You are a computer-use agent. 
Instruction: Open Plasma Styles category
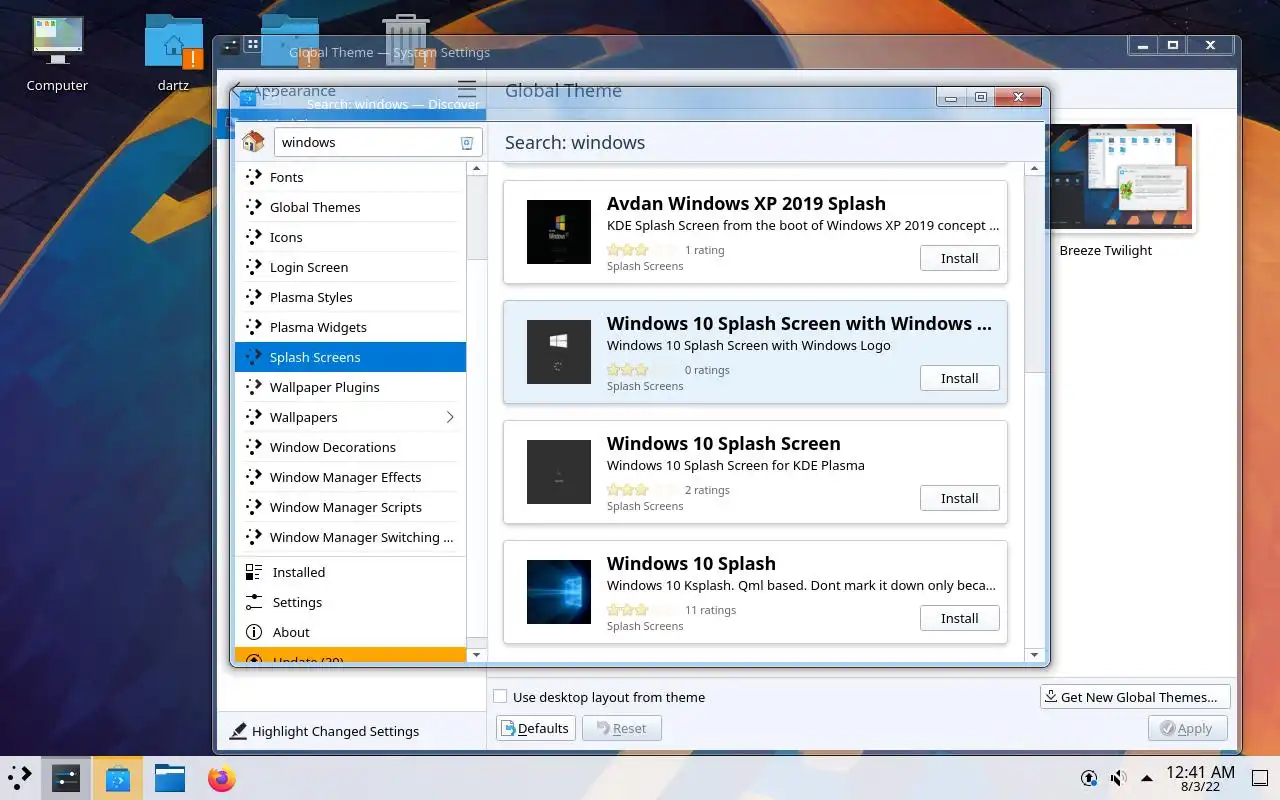point(350,297)
